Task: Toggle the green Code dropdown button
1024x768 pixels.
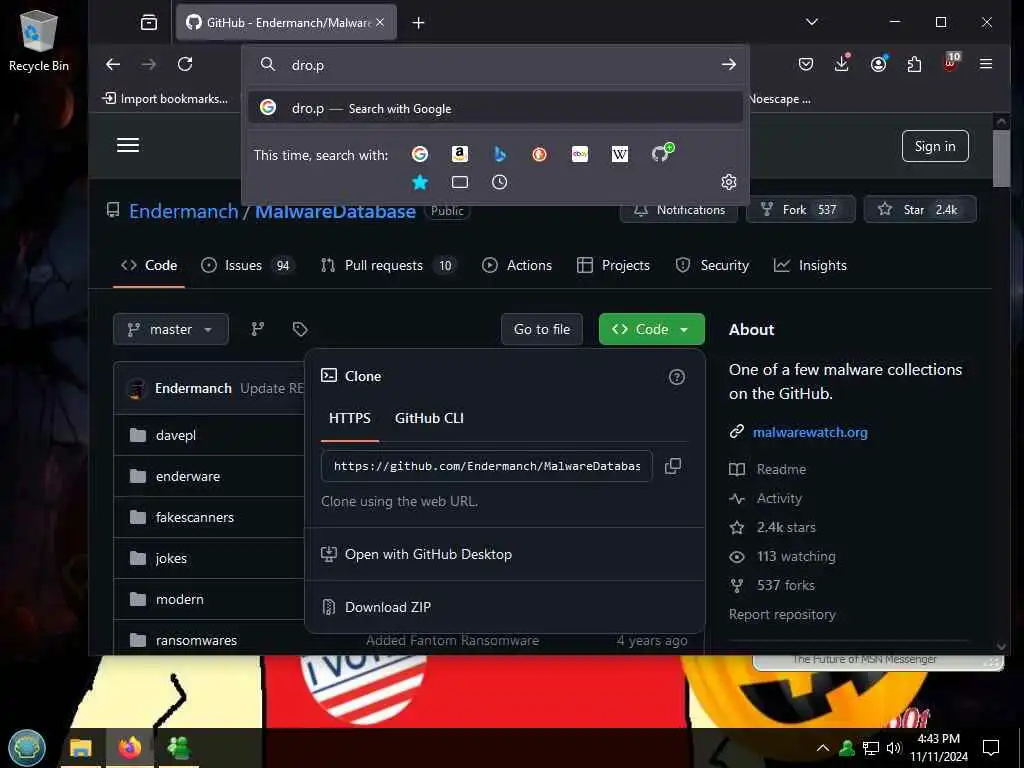Action: (x=652, y=329)
